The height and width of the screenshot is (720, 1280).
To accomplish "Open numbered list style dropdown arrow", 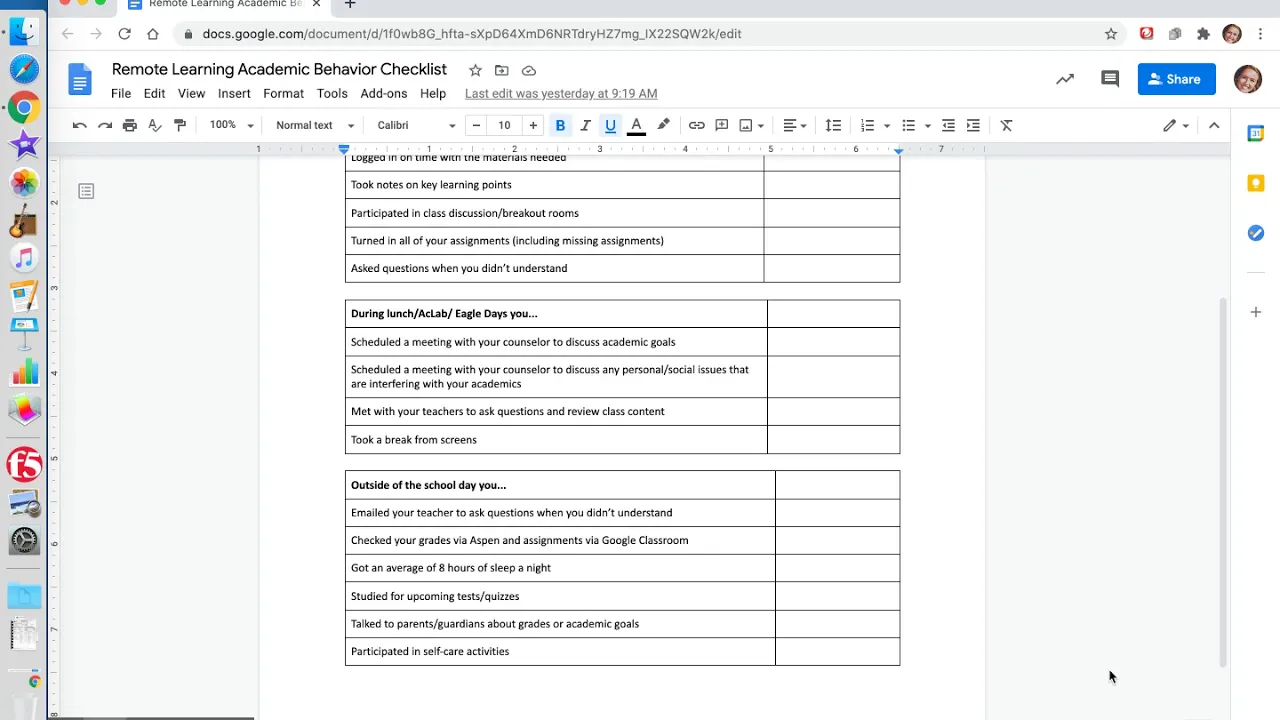I will point(886,126).
